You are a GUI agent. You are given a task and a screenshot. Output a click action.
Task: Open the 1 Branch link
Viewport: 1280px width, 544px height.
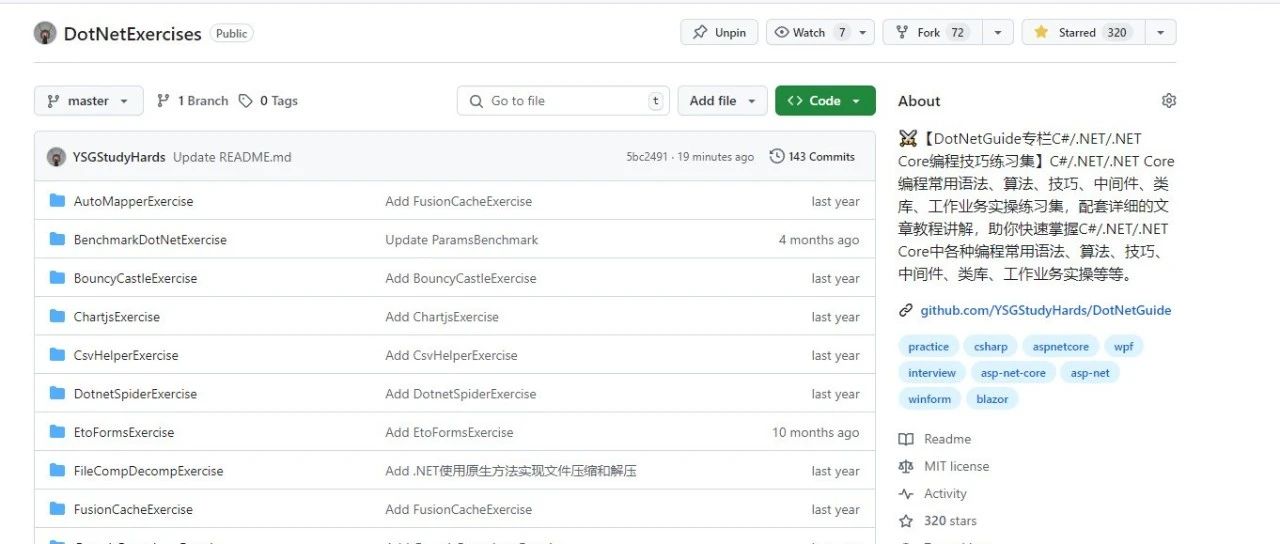pyautogui.click(x=193, y=101)
